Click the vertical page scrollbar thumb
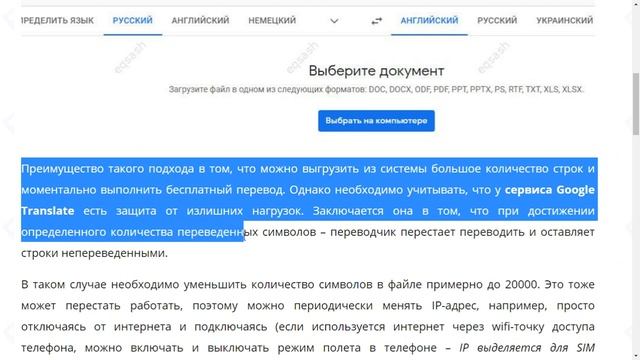The image size is (640, 360). tap(636, 104)
